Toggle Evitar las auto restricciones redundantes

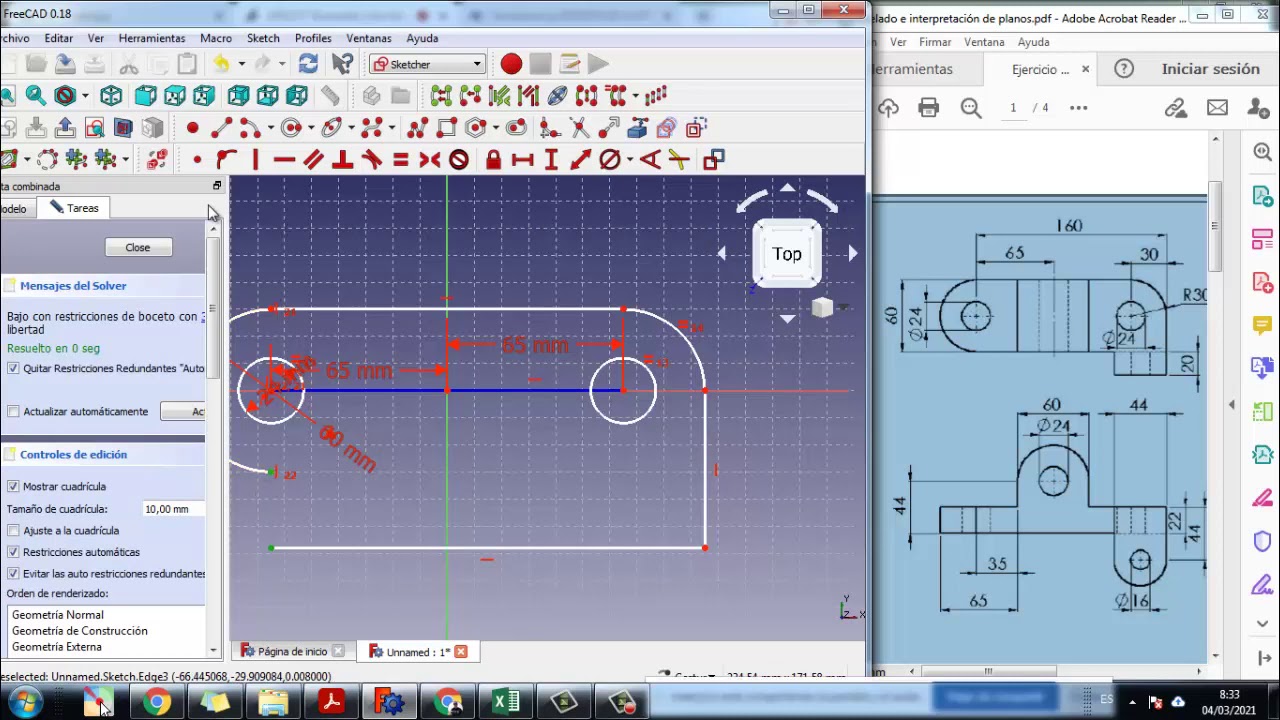13,573
